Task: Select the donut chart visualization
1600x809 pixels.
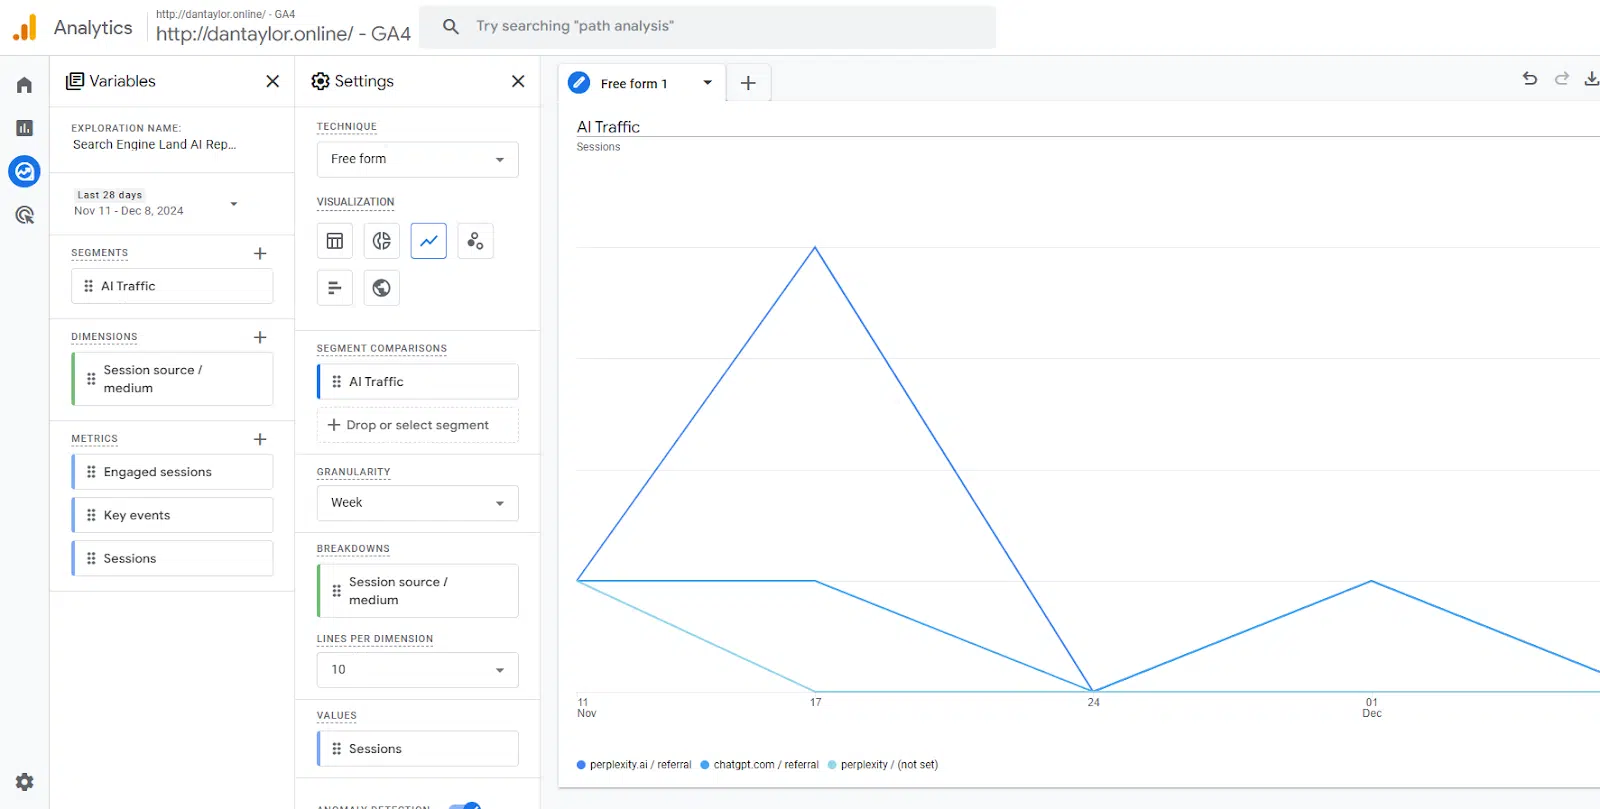Action: tap(381, 241)
